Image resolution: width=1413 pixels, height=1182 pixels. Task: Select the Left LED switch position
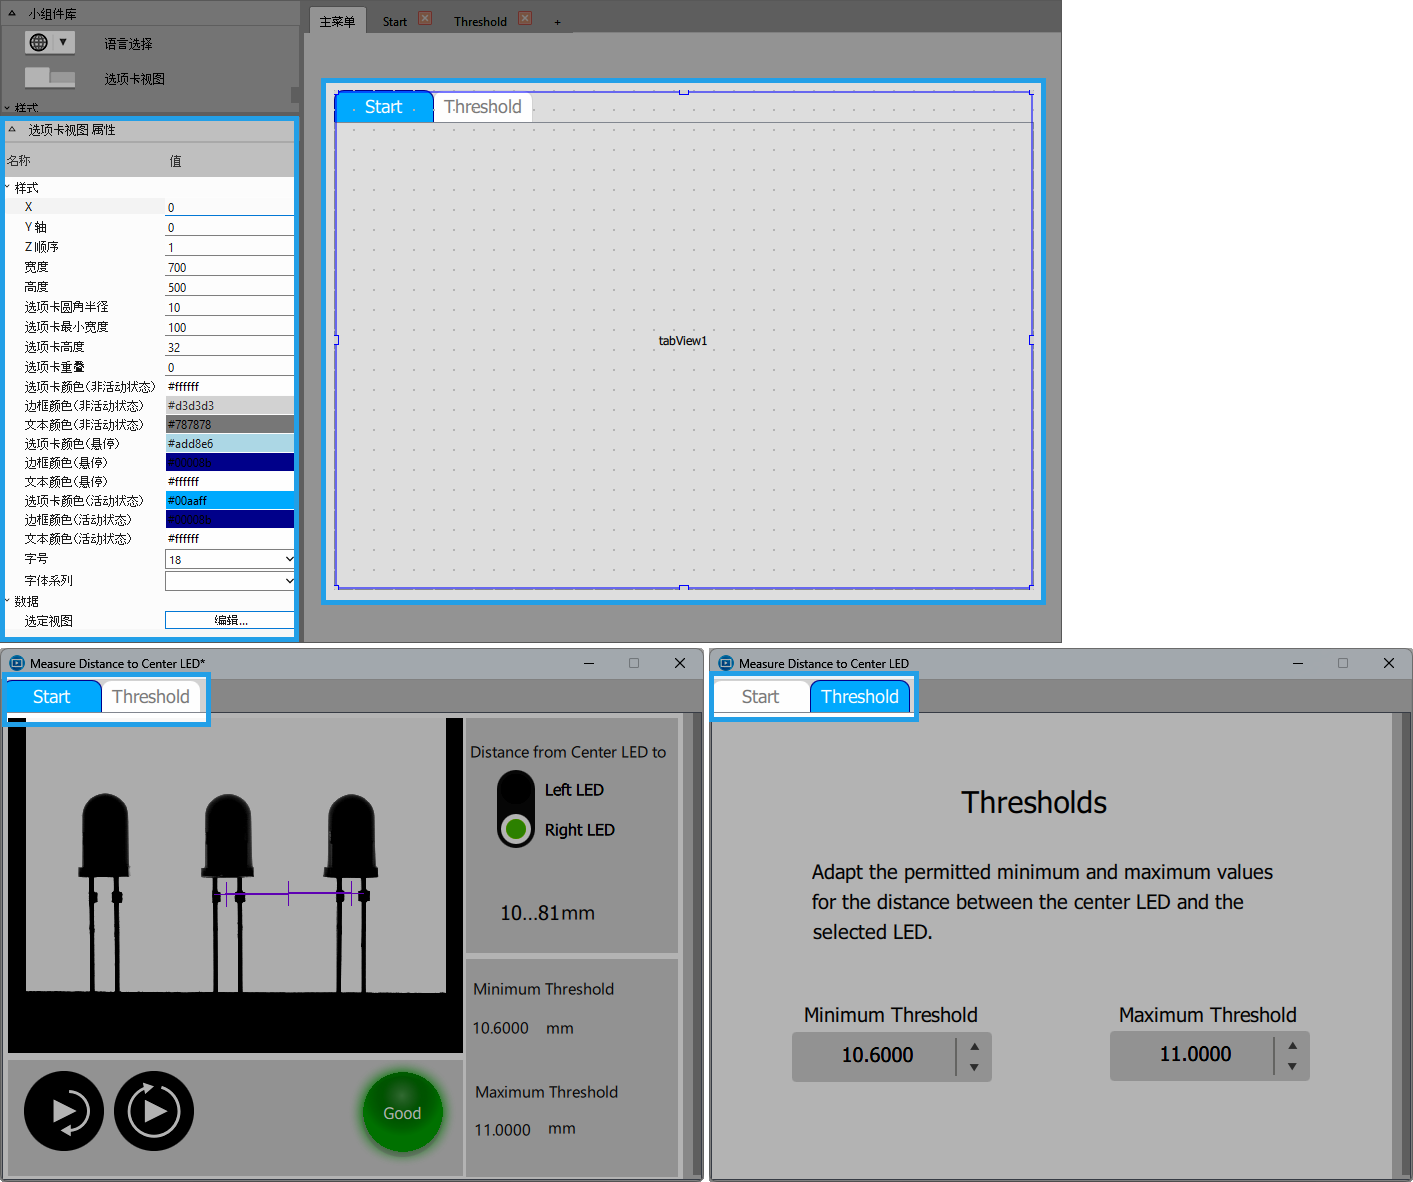pos(516,790)
